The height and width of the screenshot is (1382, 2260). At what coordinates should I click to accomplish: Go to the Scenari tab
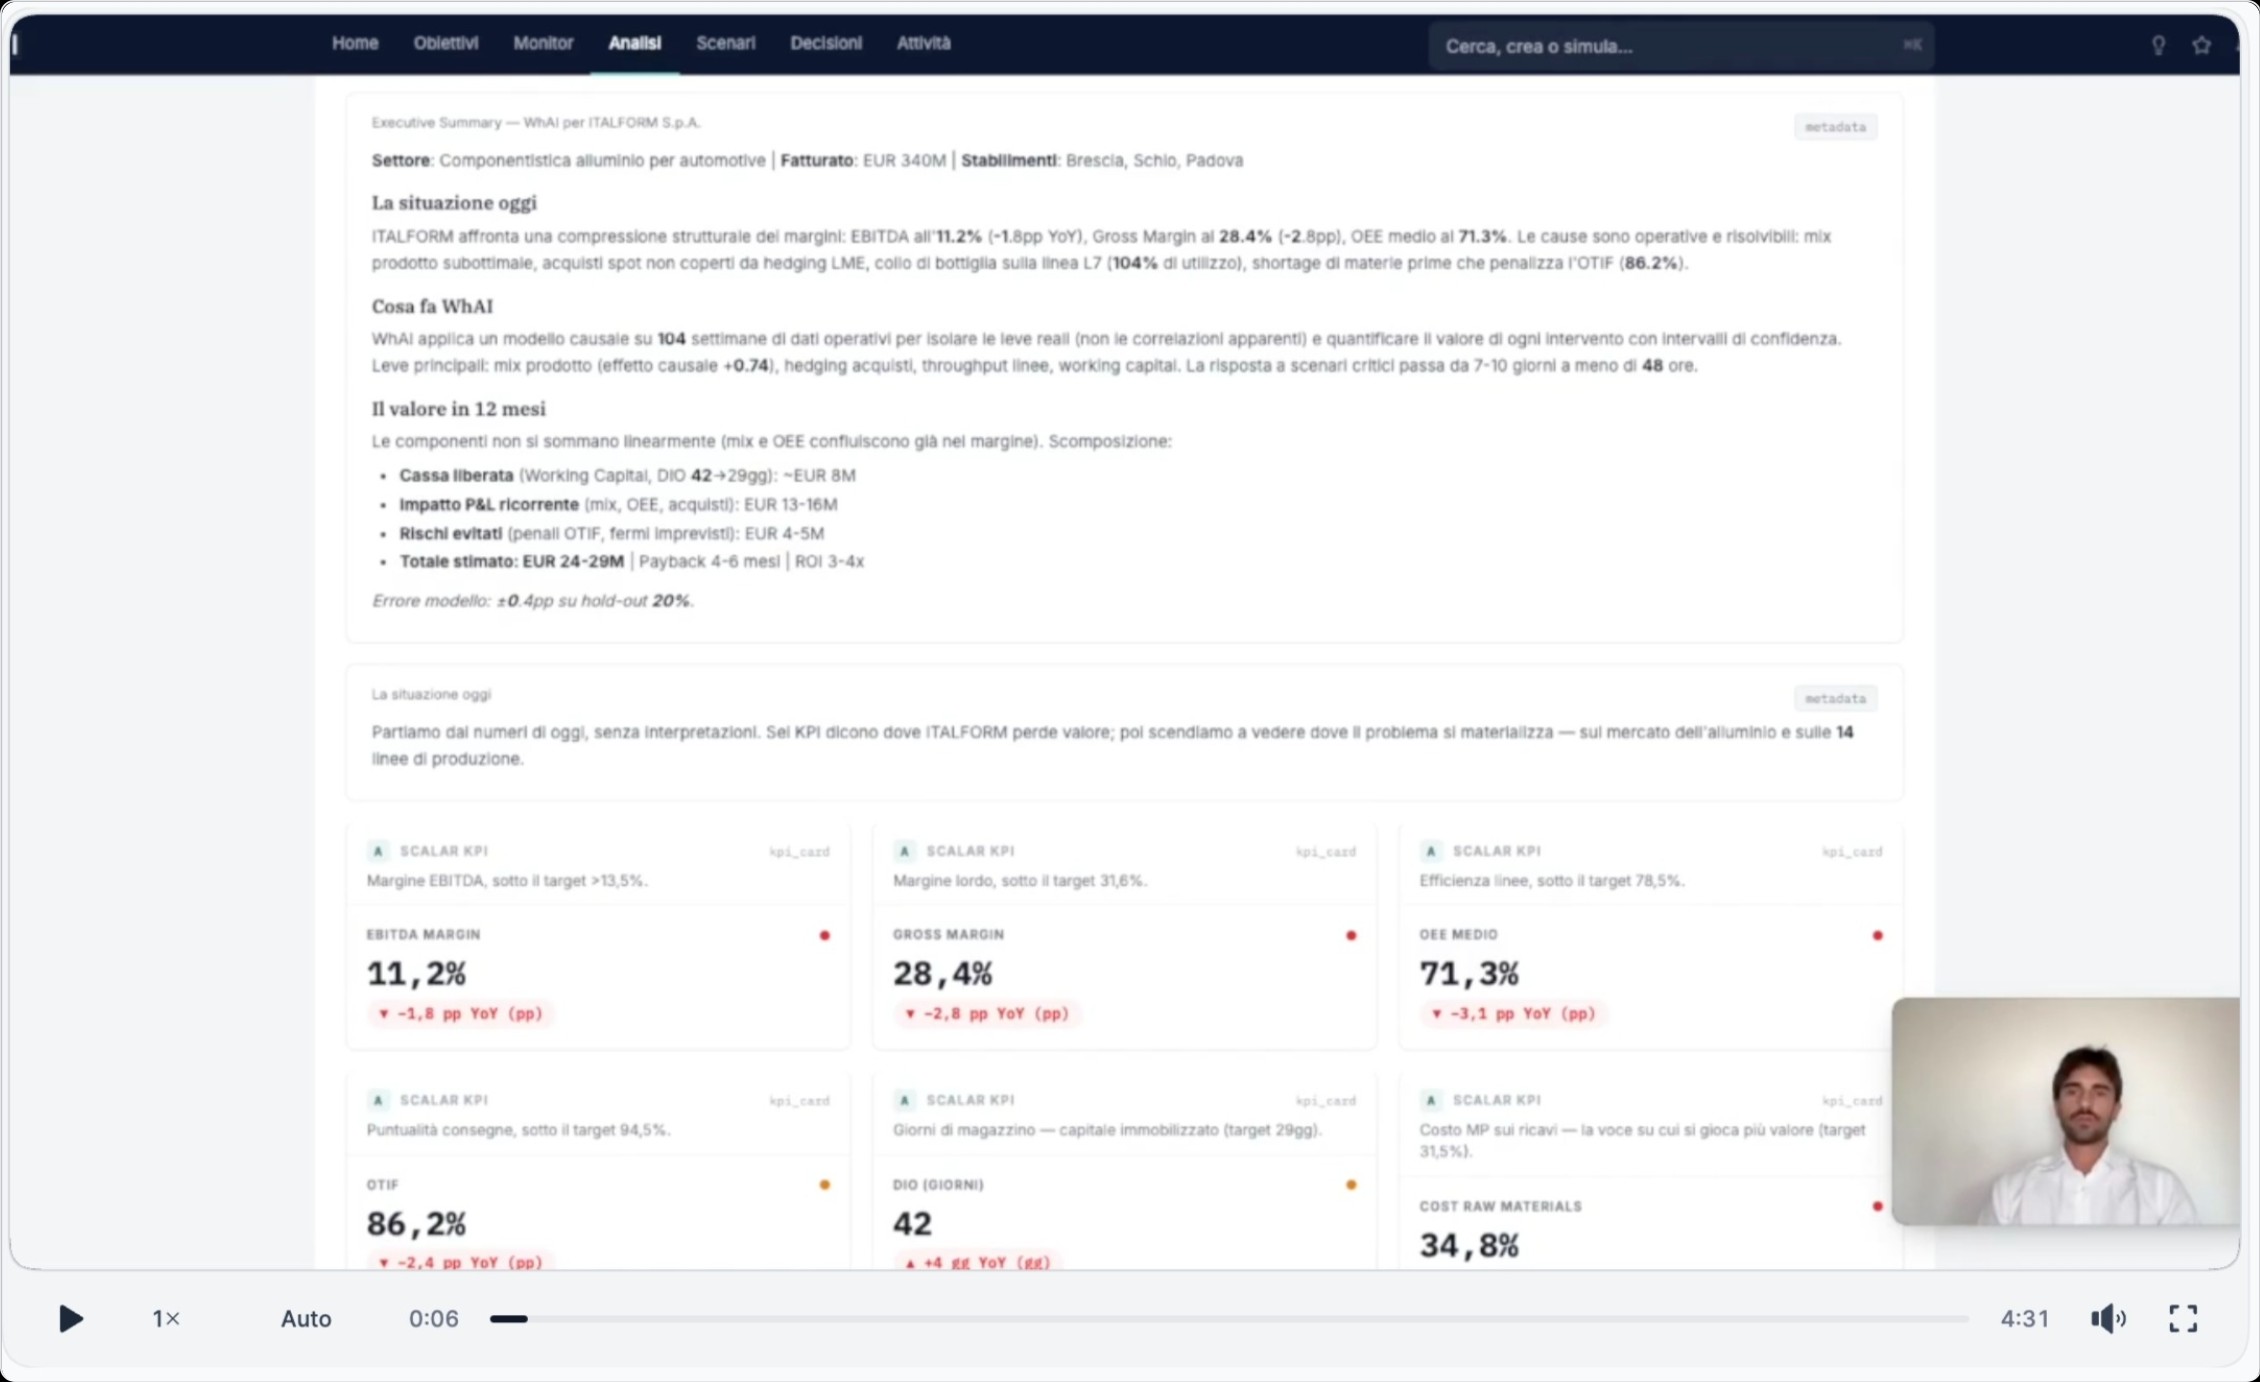726,43
